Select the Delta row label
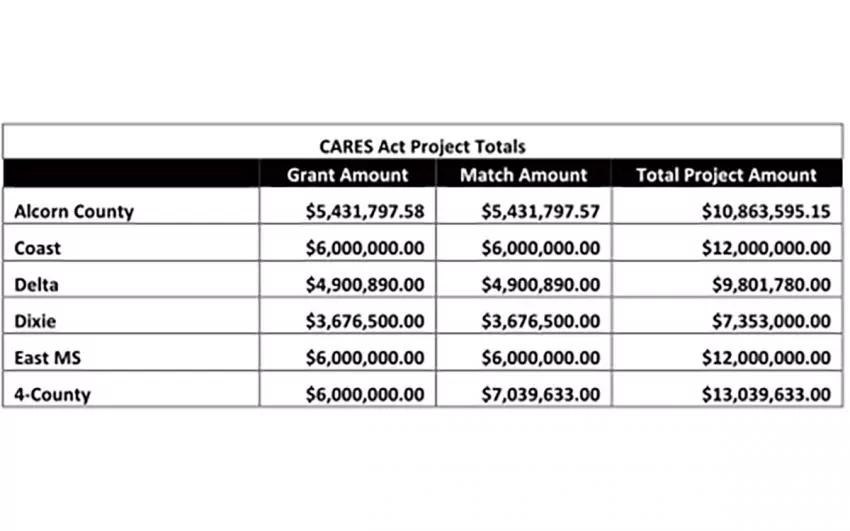The height and width of the screenshot is (531, 850). pyautogui.click(x=36, y=285)
